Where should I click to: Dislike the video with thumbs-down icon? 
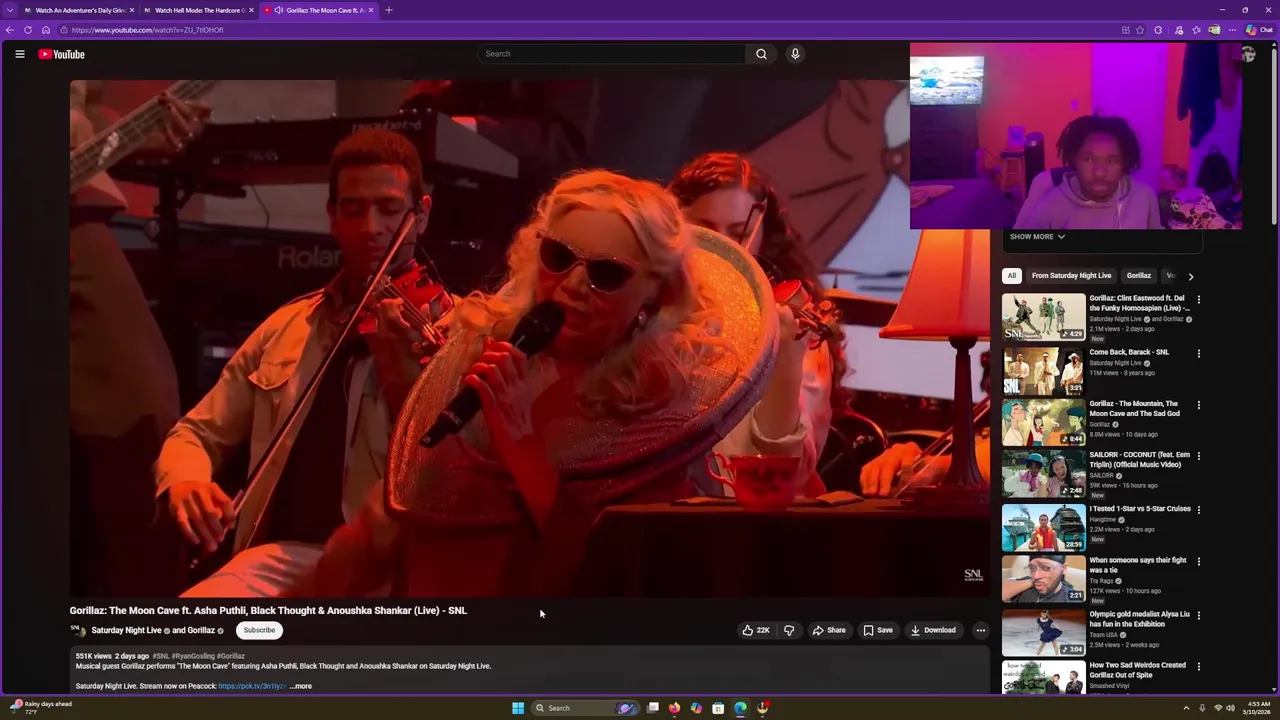coord(789,630)
